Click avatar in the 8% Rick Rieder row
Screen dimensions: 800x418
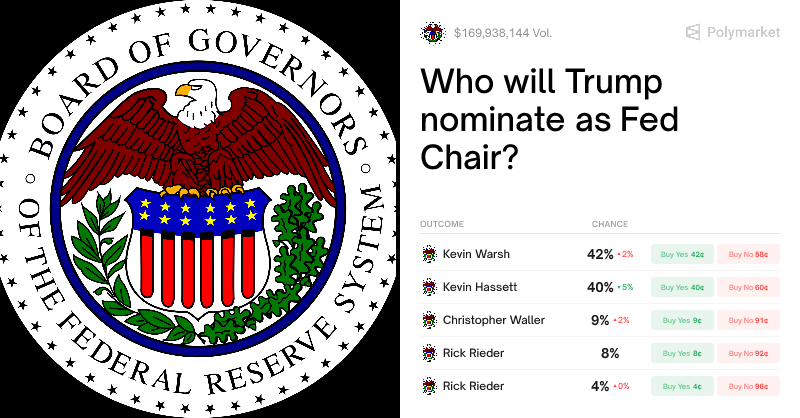click(430, 353)
